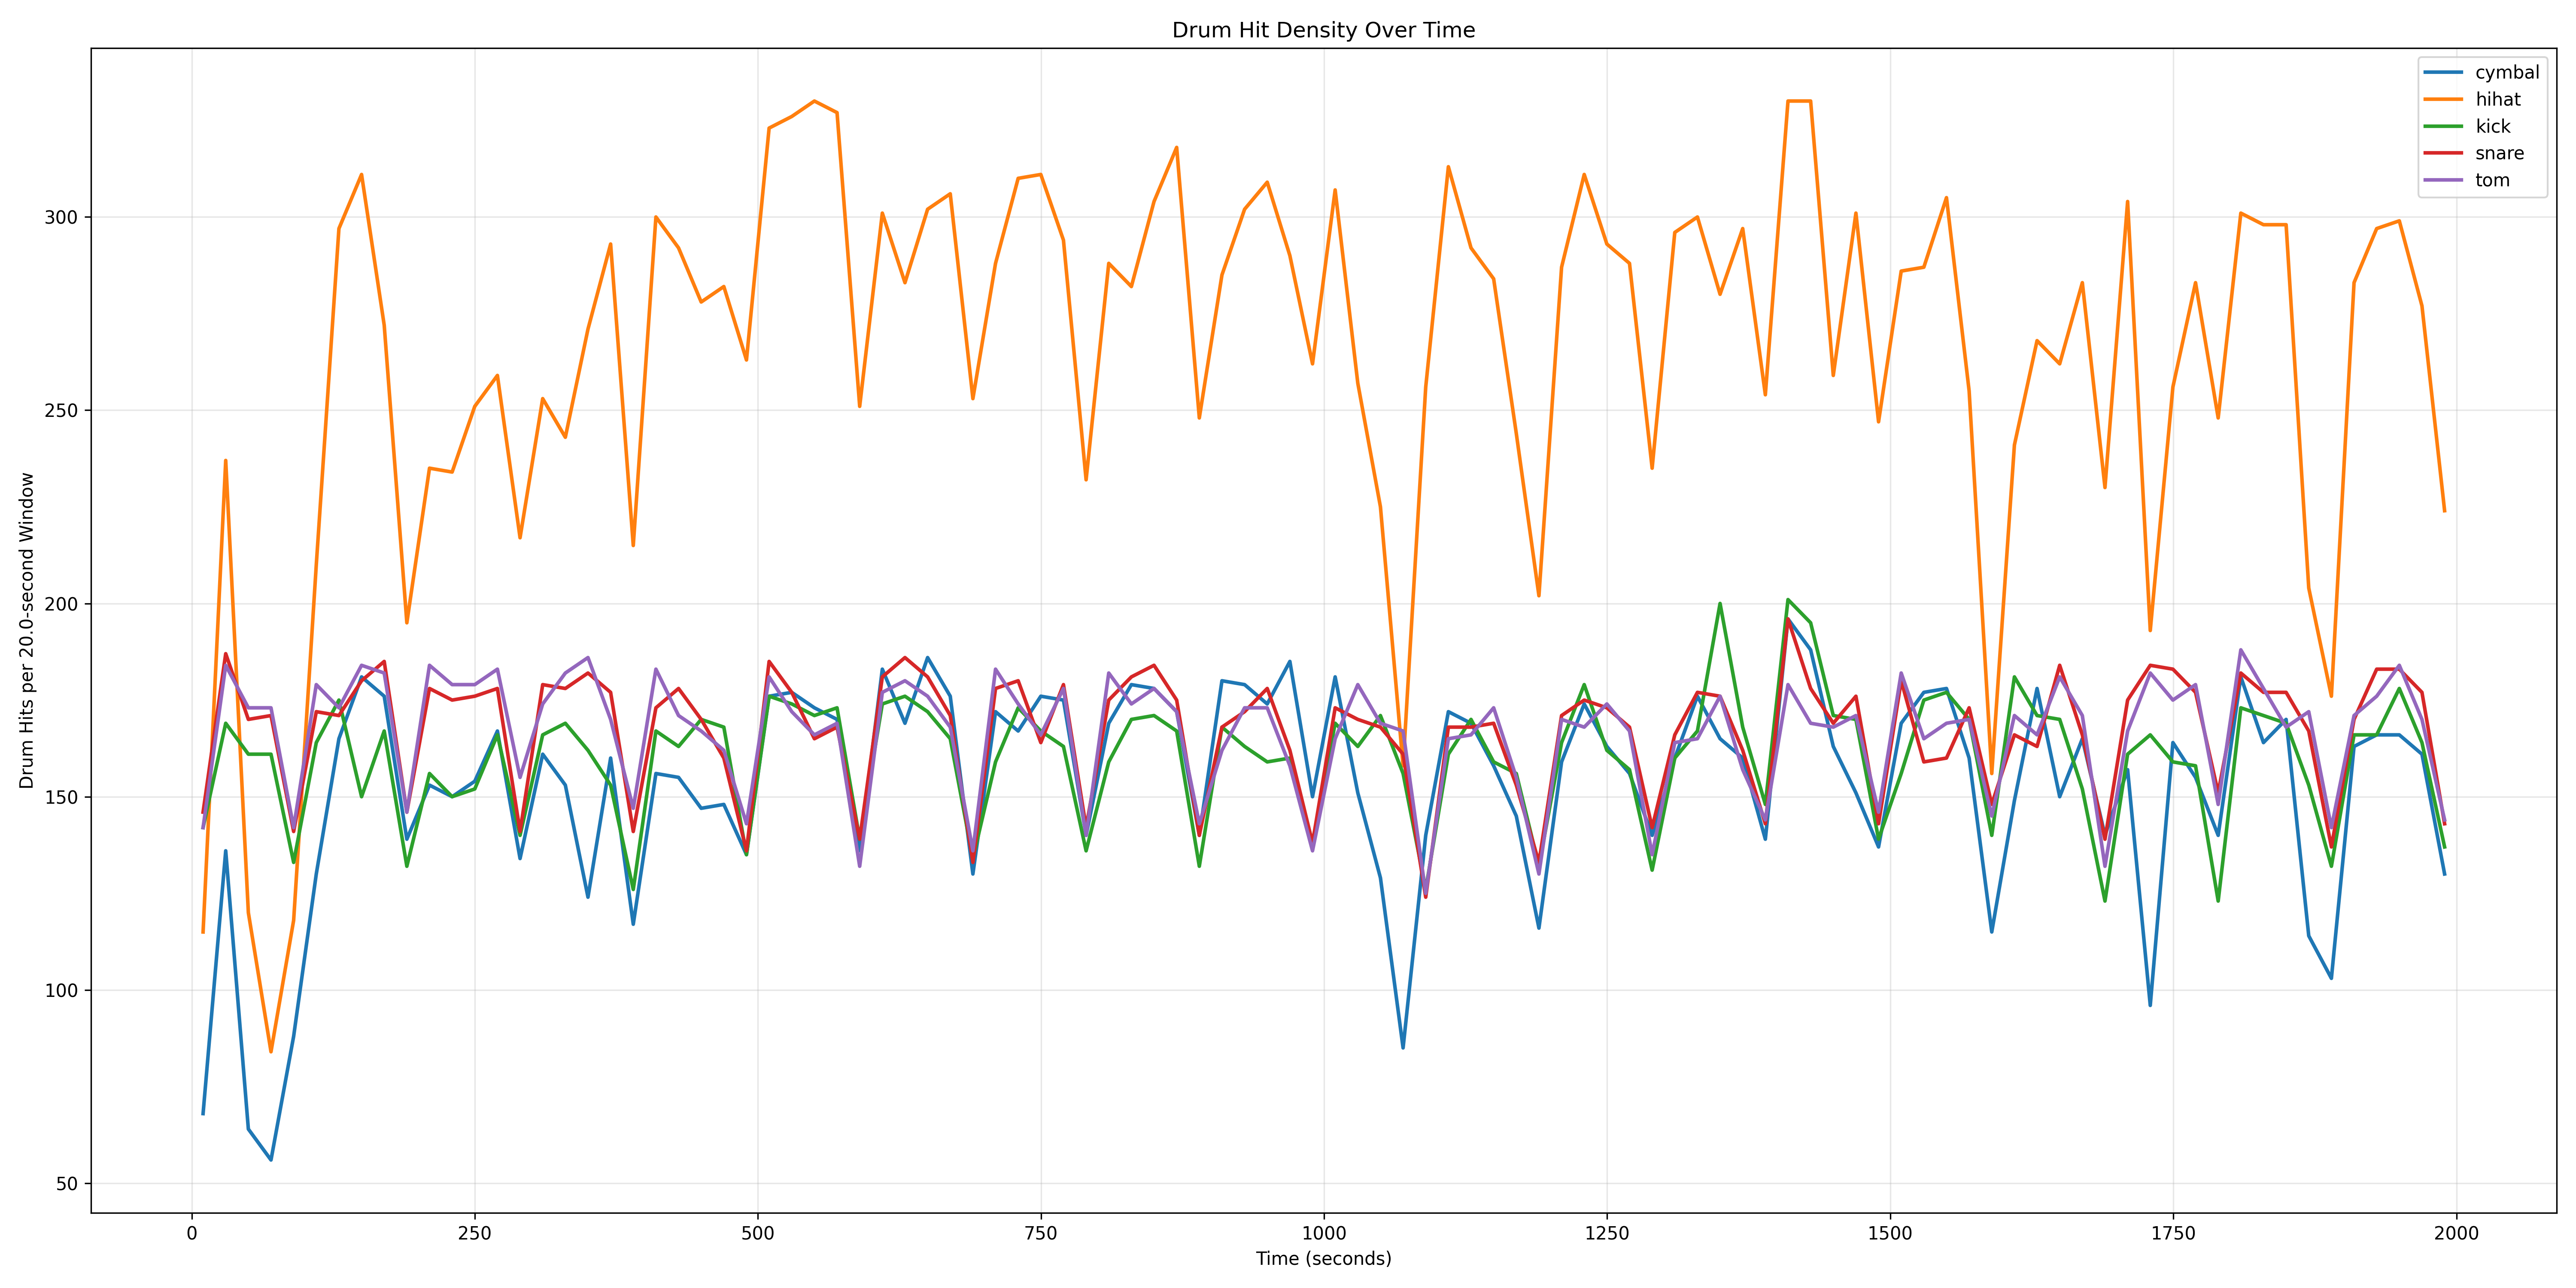
Task: Click the x-axis tick label '1250'
Action: pyautogui.click(x=1607, y=1233)
